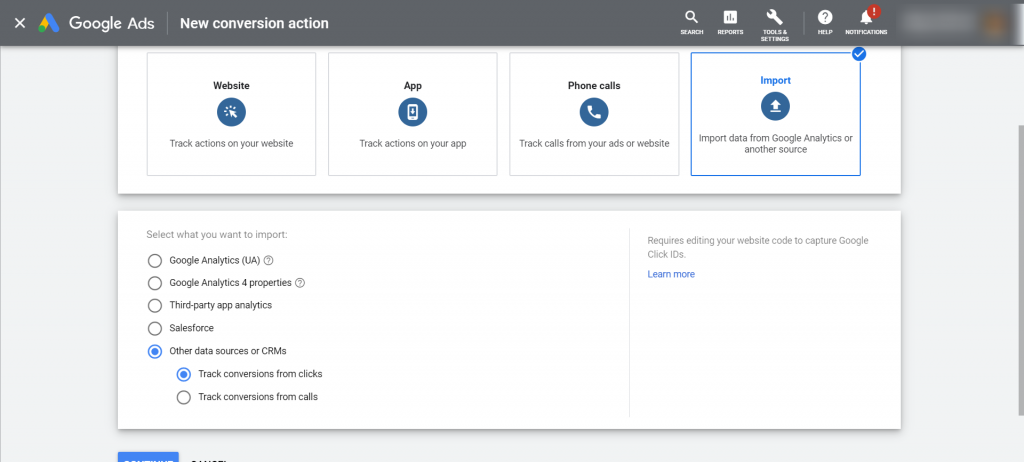Click the page vertical scrollbar
Image resolution: width=1024 pixels, height=462 pixels.
[1021, 270]
